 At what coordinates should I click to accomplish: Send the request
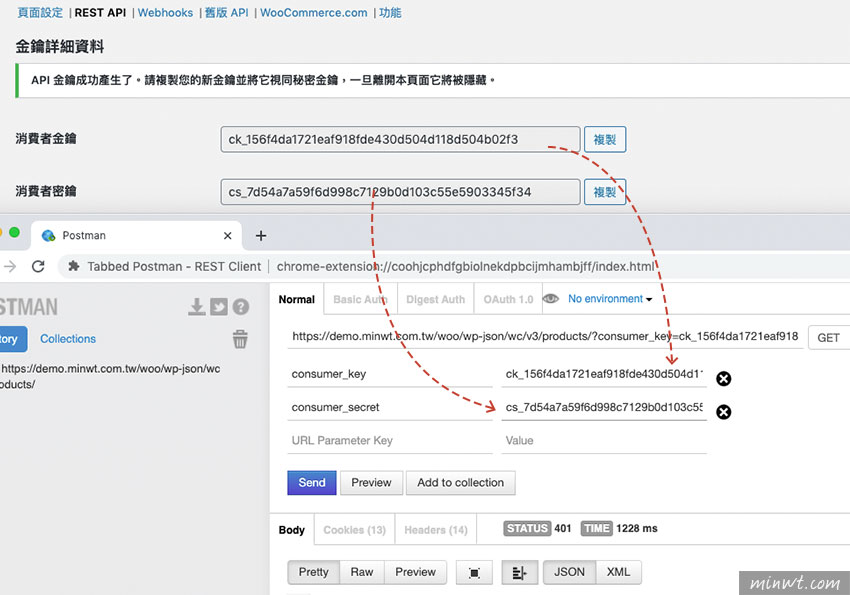pos(312,482)
